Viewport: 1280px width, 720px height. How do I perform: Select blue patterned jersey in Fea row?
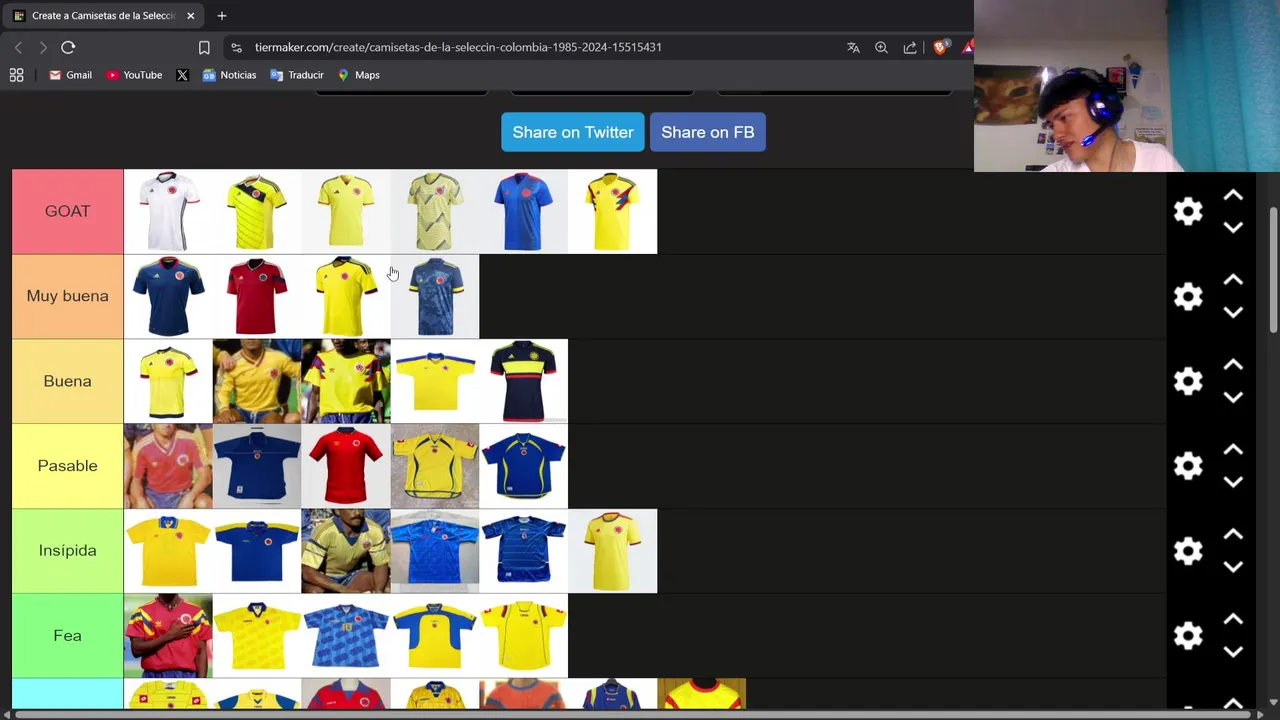(346, 636)
